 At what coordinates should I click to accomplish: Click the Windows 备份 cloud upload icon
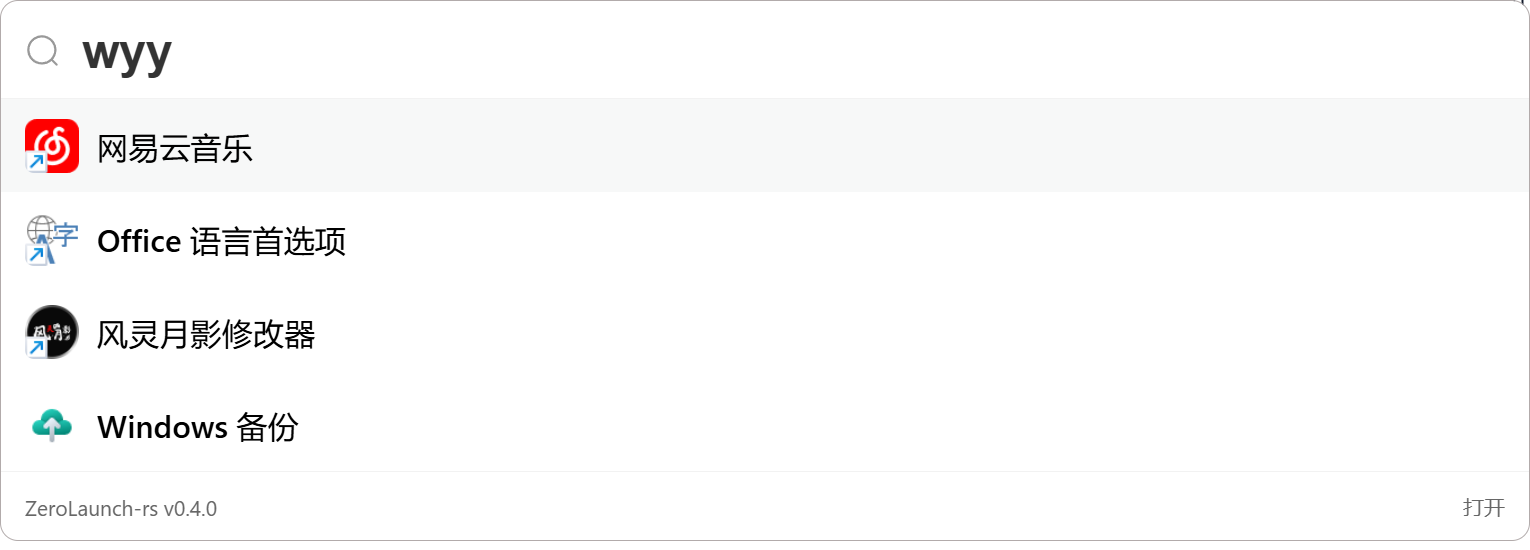tap(52, 427)
